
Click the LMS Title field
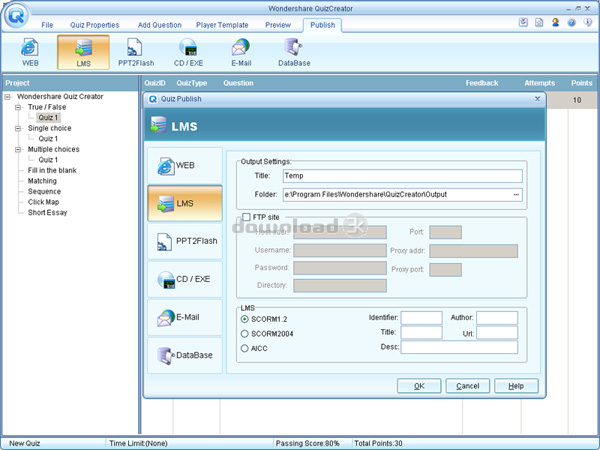click(x=421, y=332)
